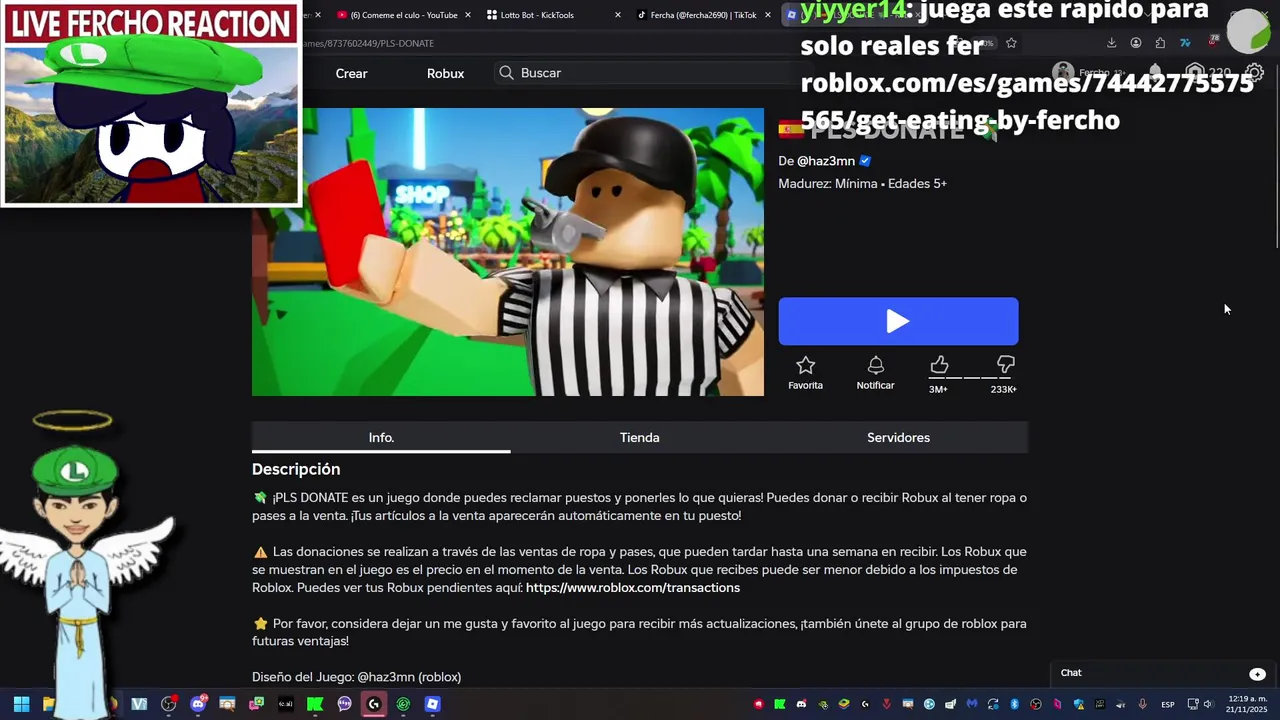Open the ESP language switcher
Image resolution: width=1280 pixels, height=720 pixels.
pyautogui.click(x=1168, y=705)
